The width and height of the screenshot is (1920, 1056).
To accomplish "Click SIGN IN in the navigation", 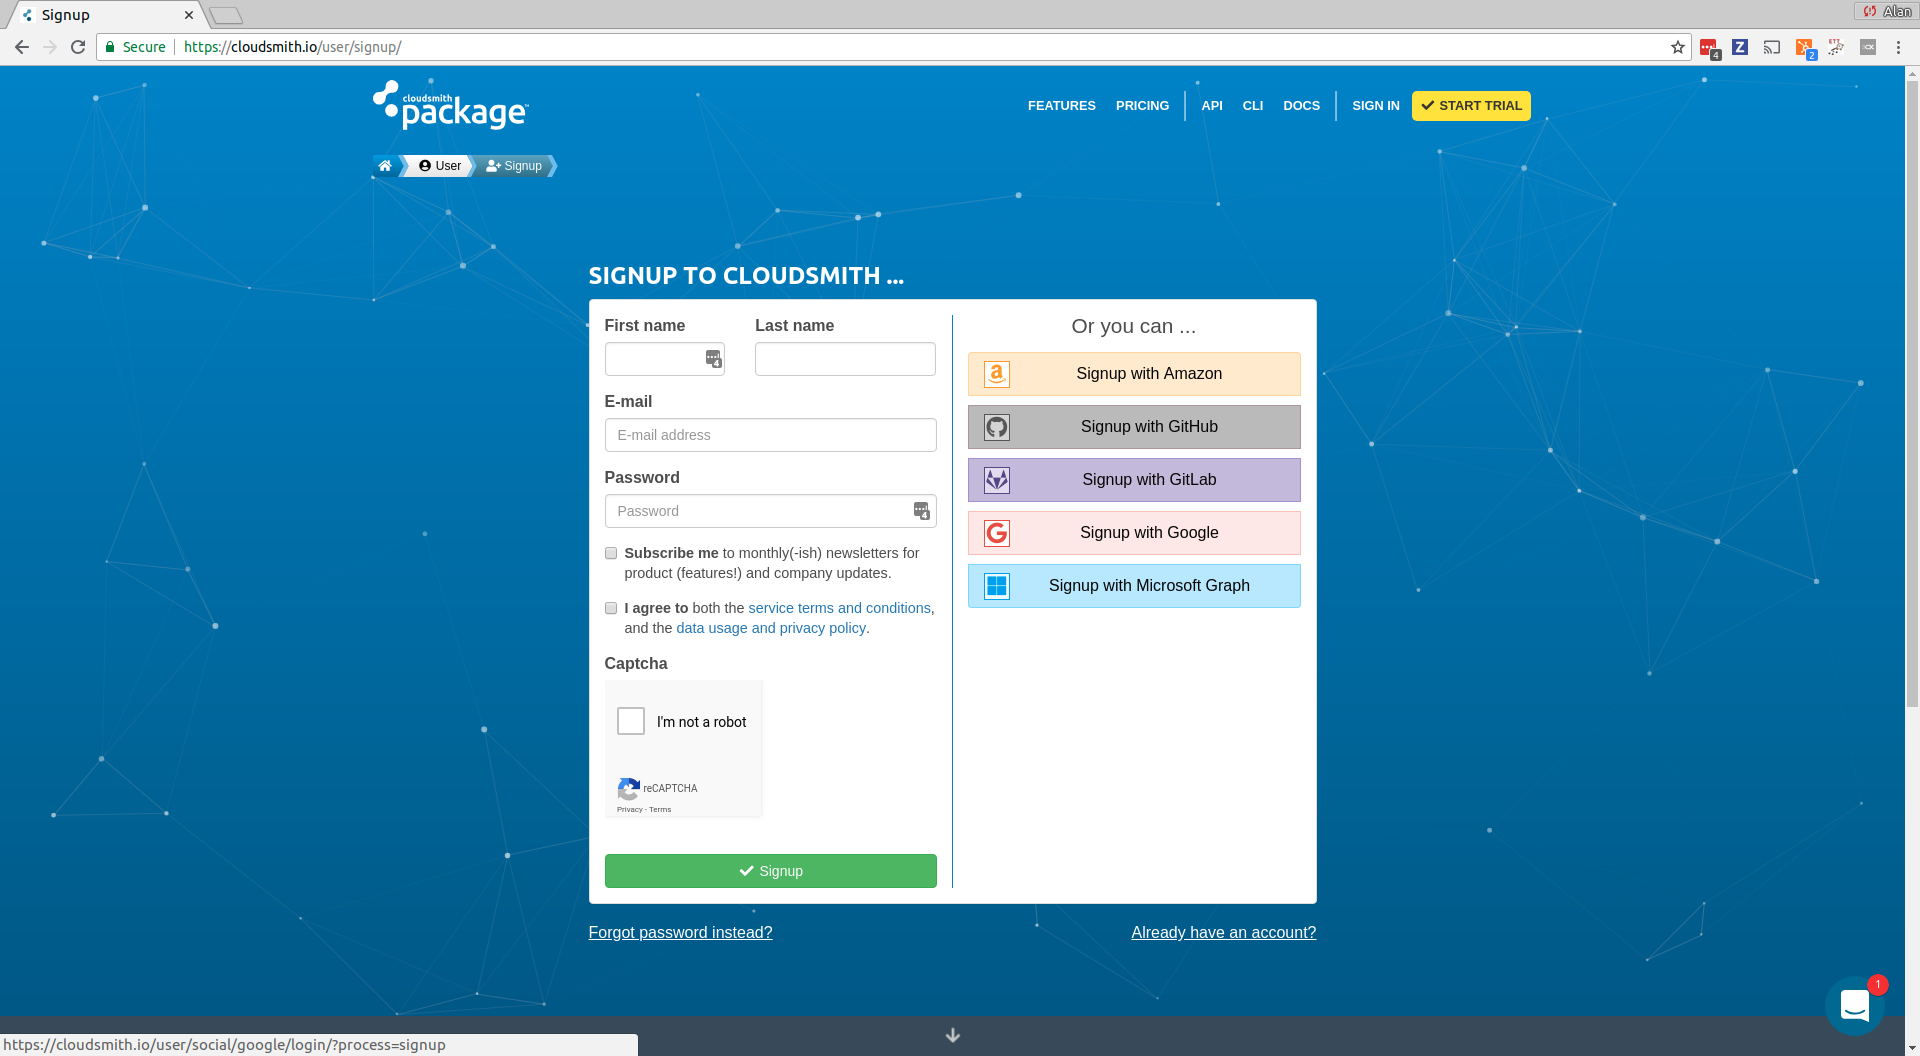I will click(1376, 106).
